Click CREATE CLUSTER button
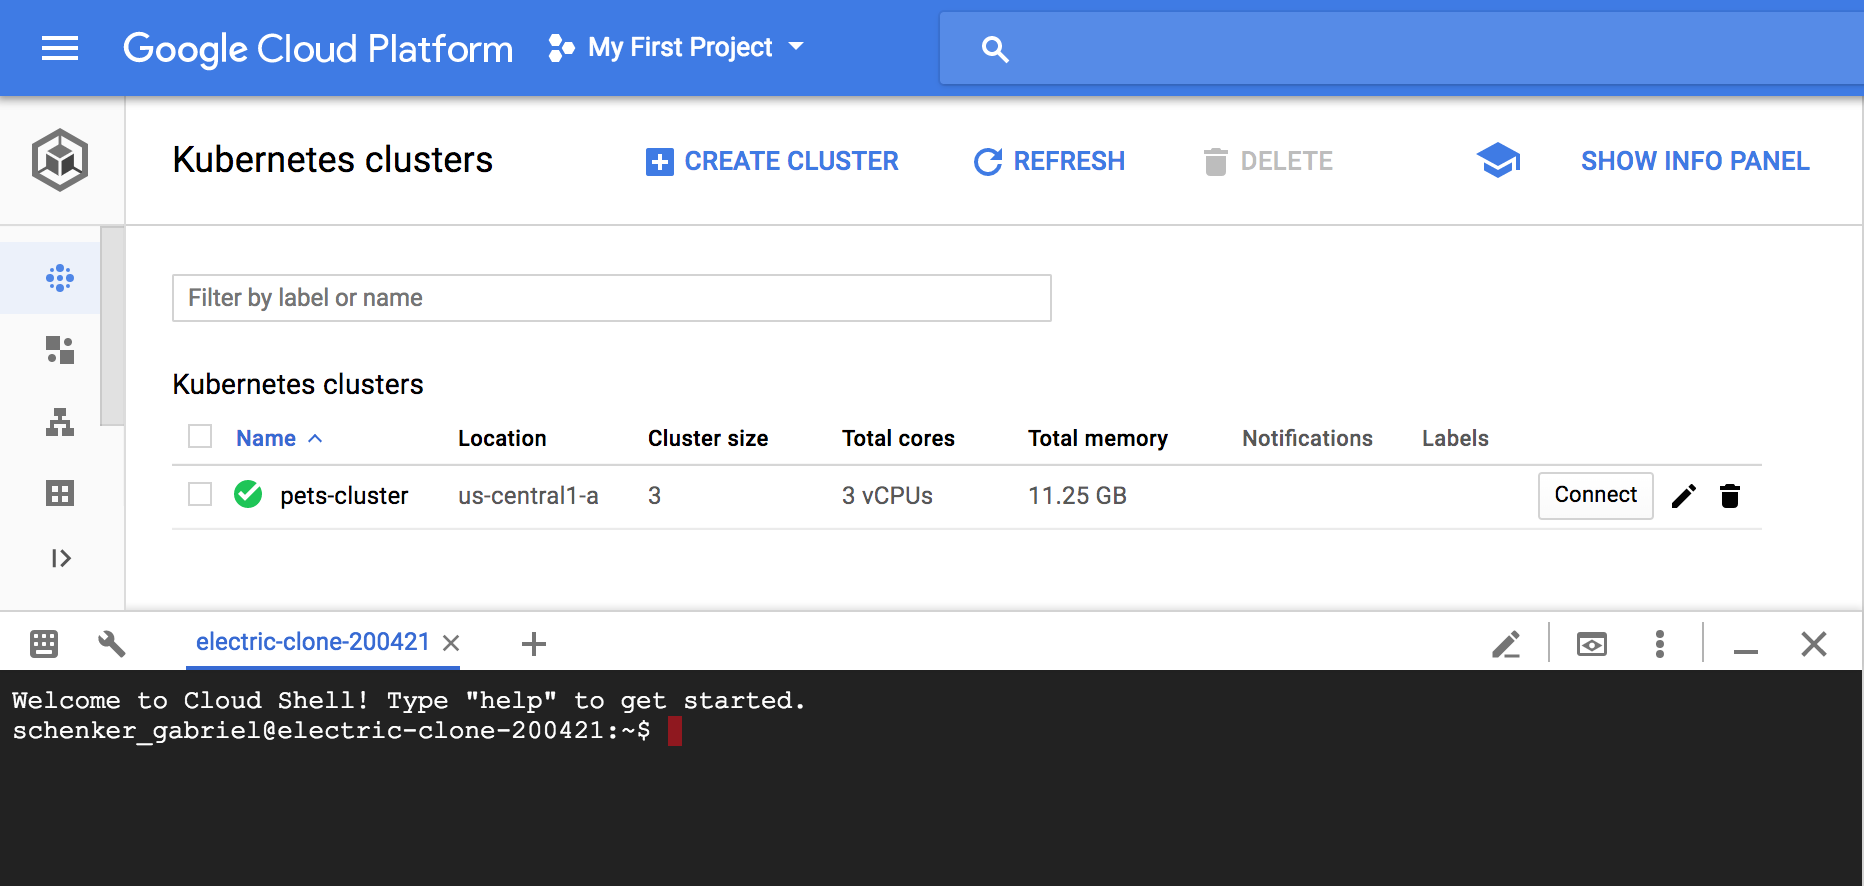The width and height of the screenshot is (1864, 886). pyautogui.click(x=772, y=161)
